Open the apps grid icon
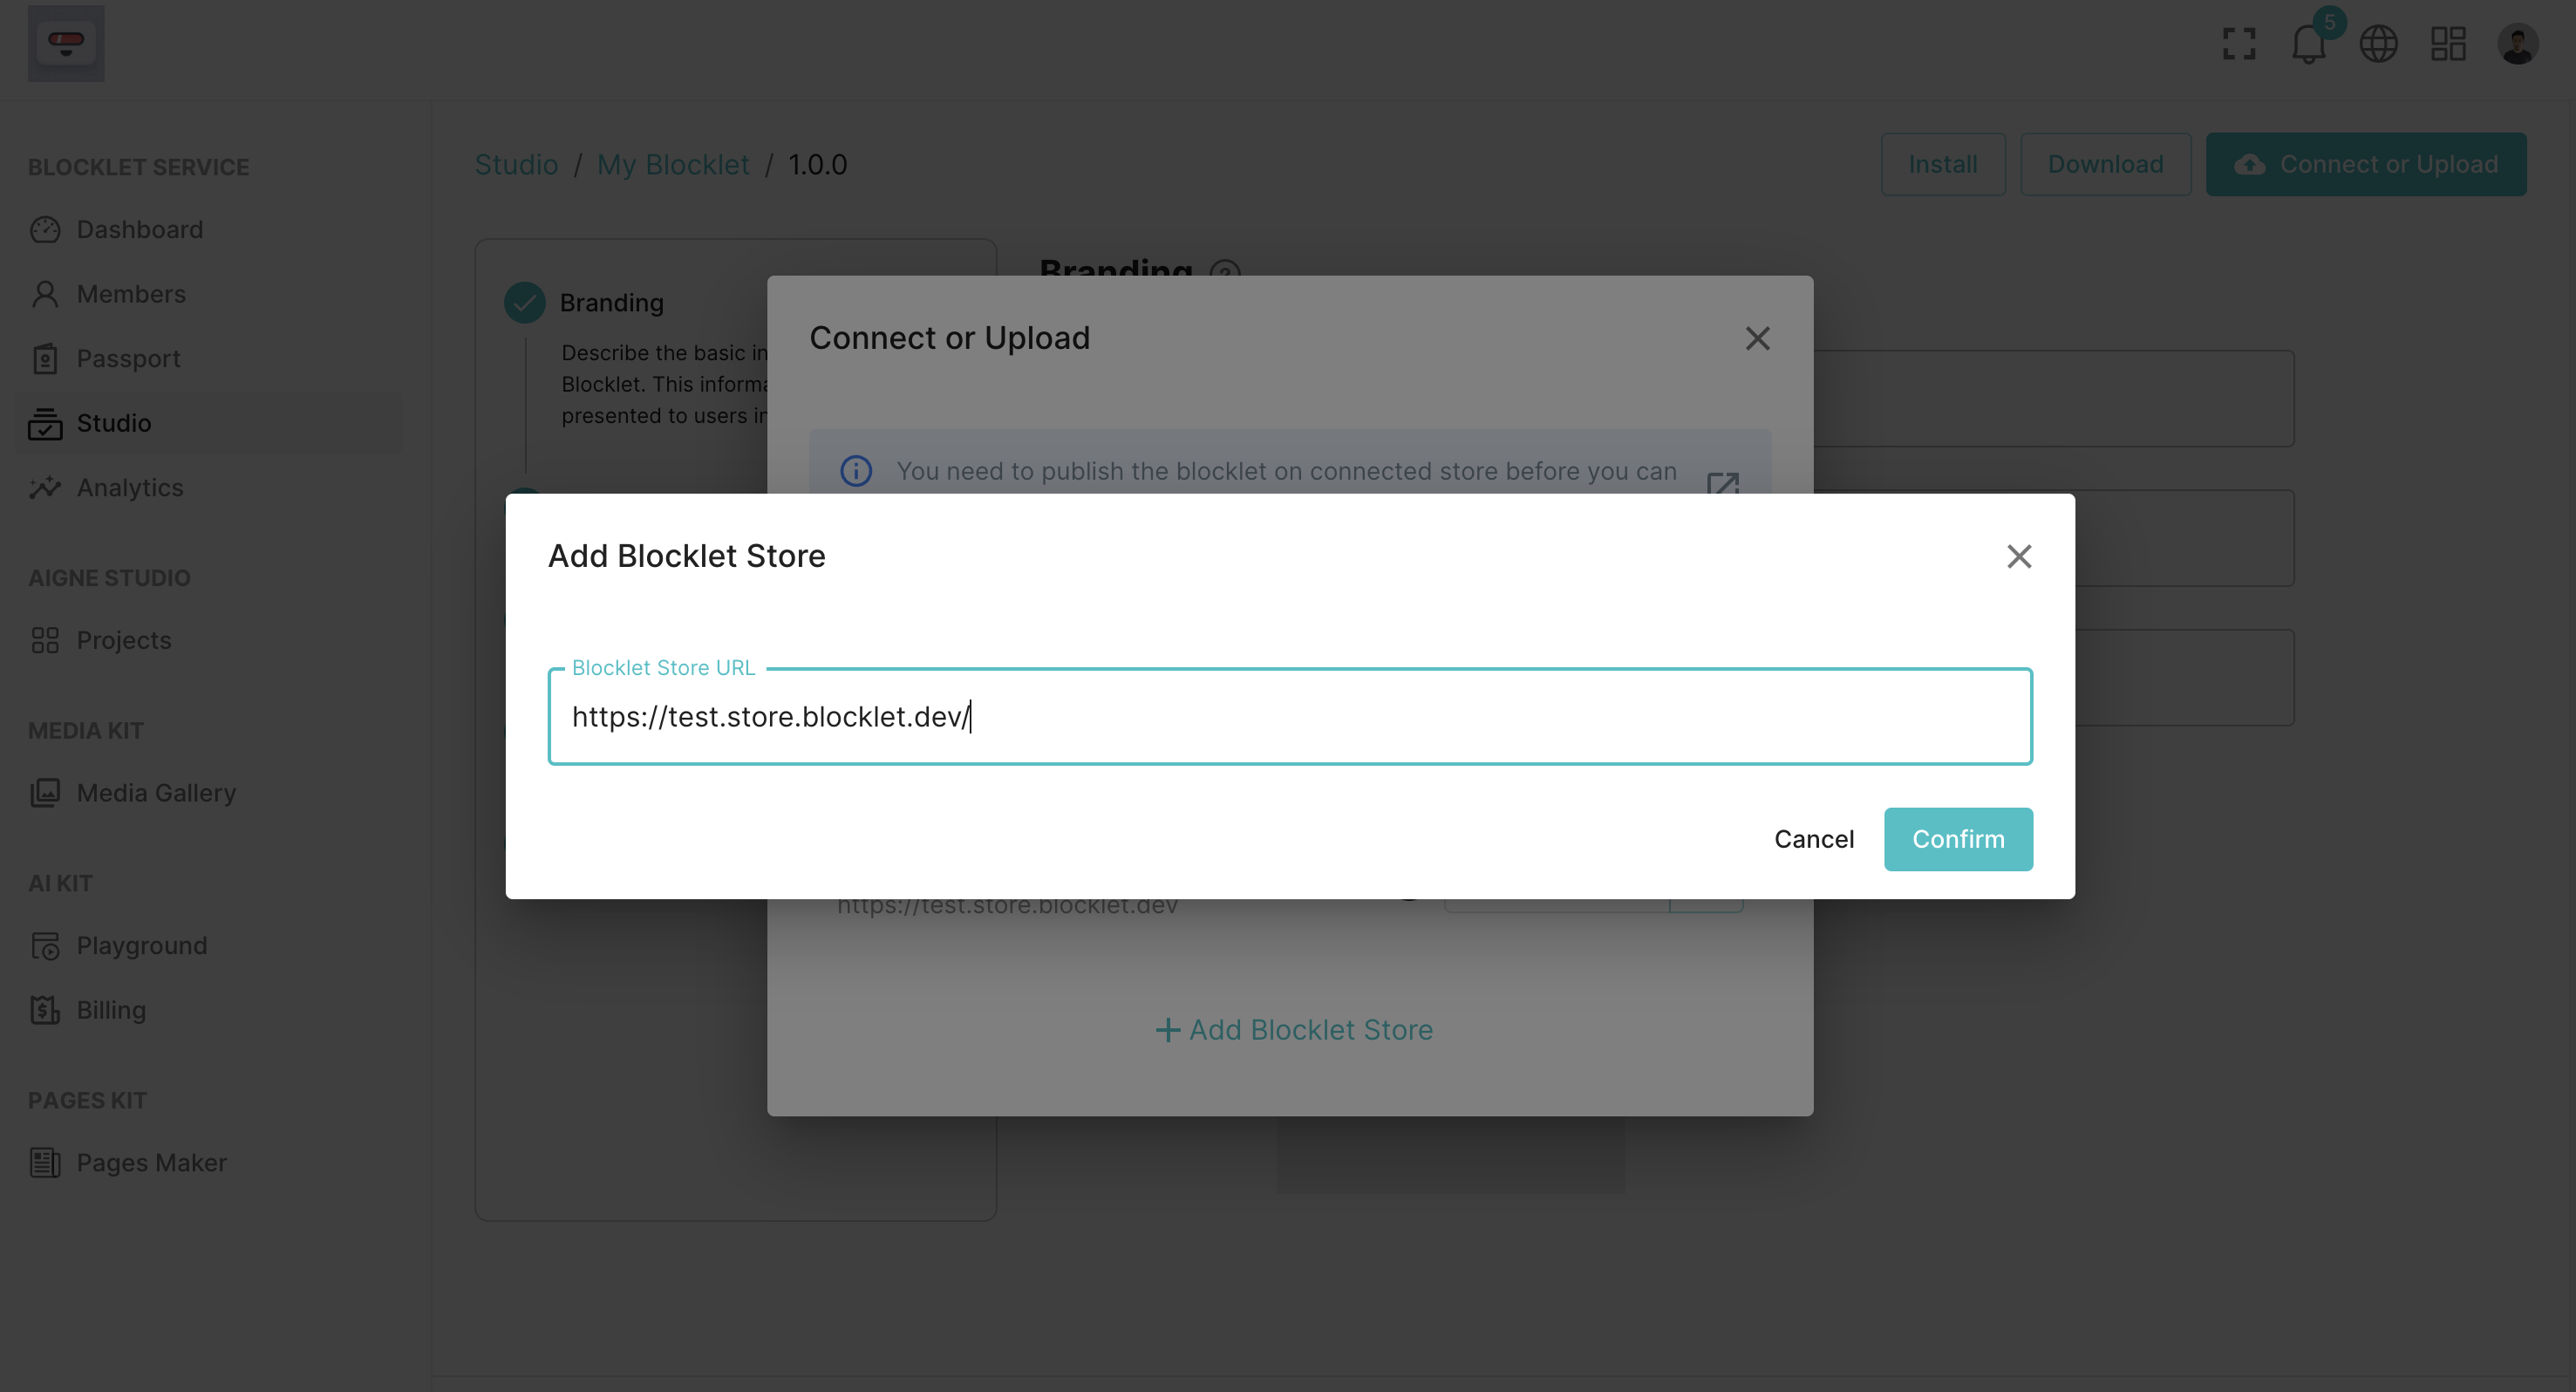This screenshot has height=1392, width=2576. (2448, 44)
